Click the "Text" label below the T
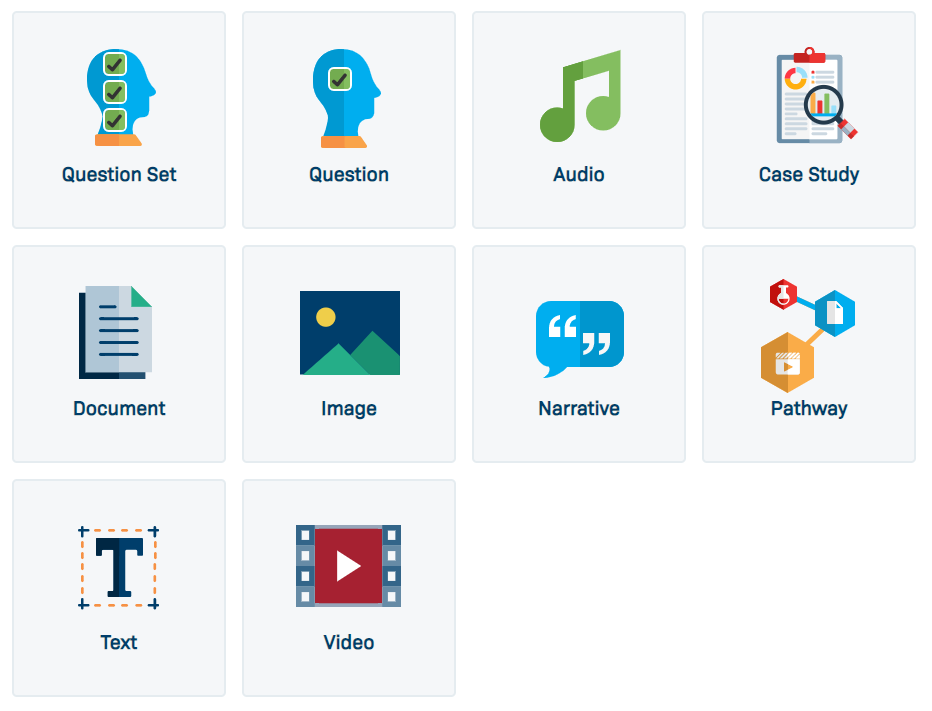Screen dimensions: 932x711 [x=119, y=643]
